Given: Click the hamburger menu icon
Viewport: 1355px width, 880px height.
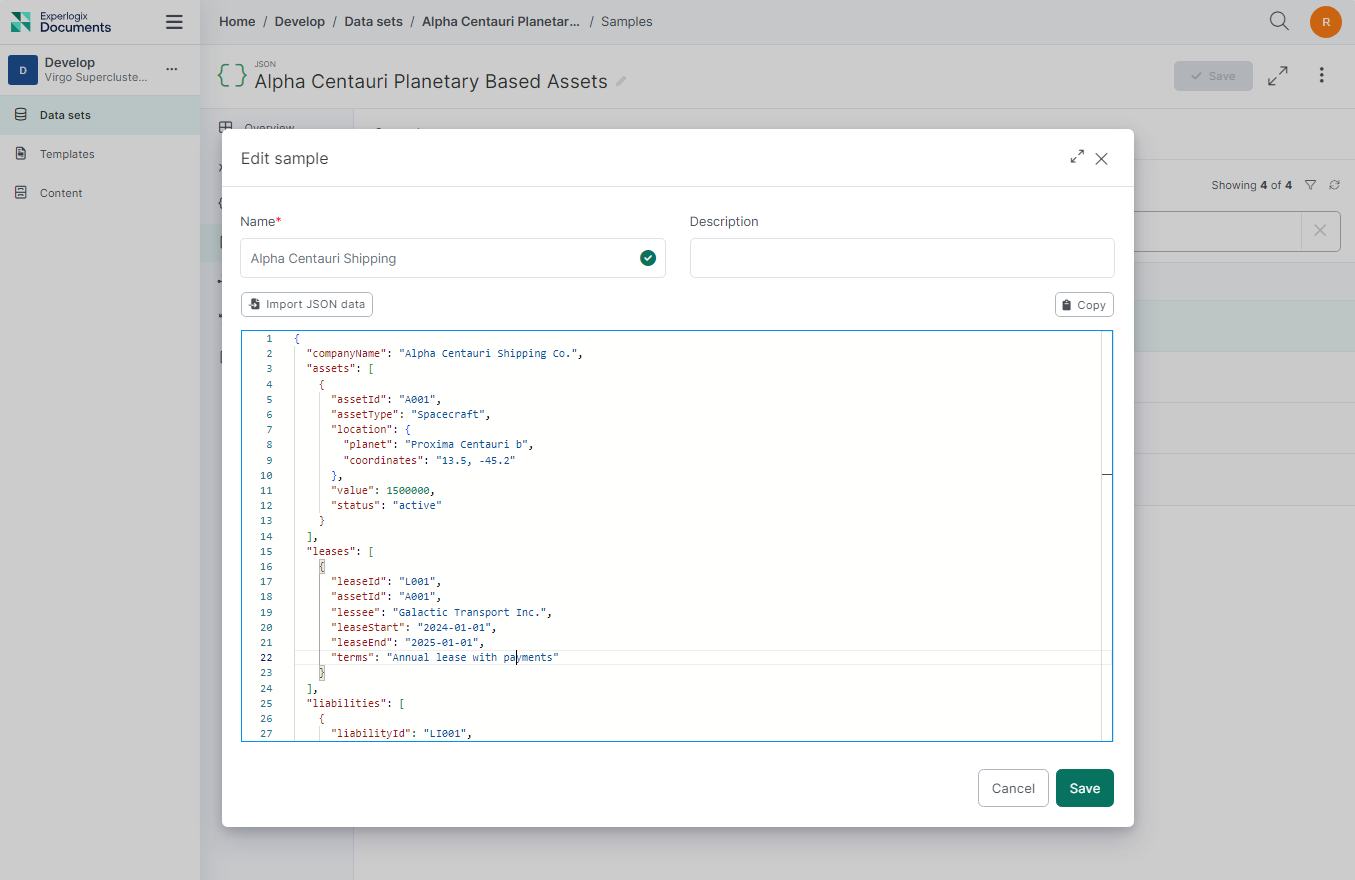Looking at the screenshot, I should tap(174, 22).
